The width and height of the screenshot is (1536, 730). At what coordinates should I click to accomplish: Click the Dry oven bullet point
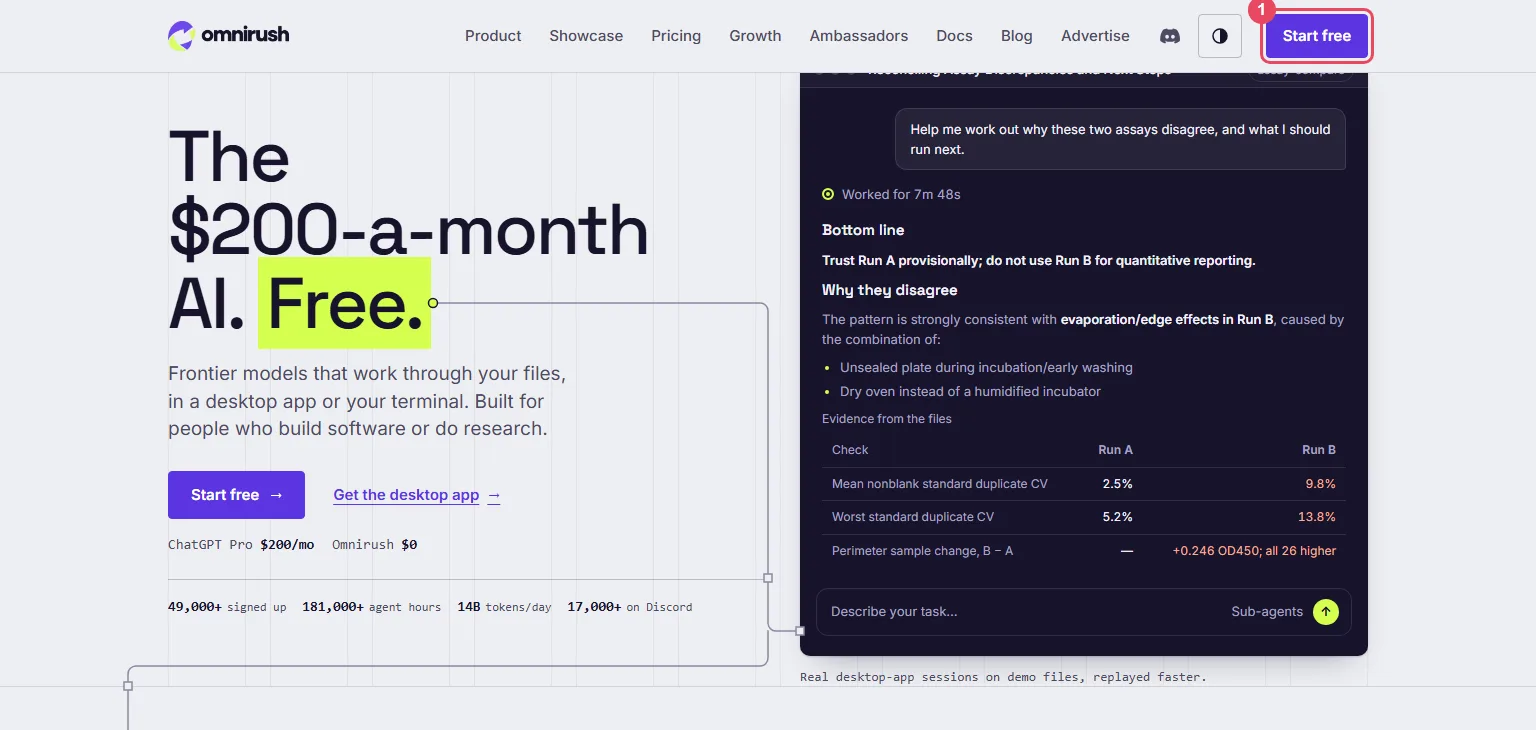[x=970, y=391]
